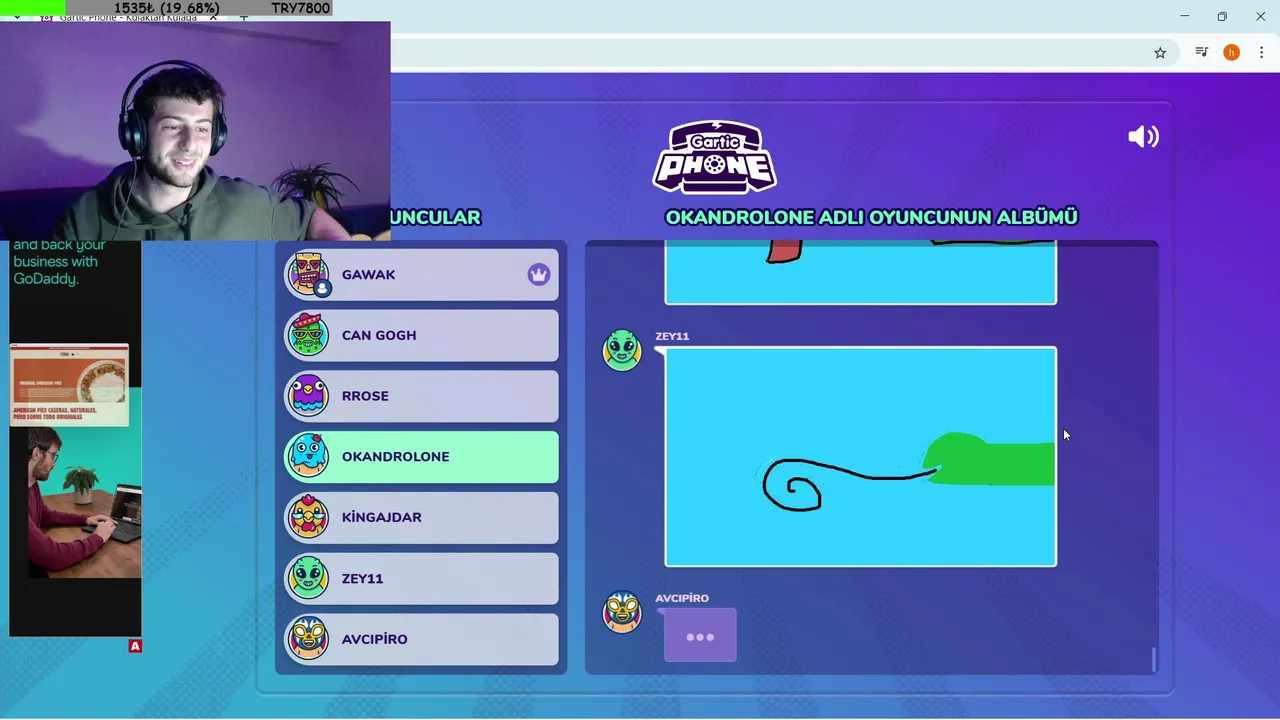The width and height of the screenshot is (1280, 720).
Task: Open GAWAK's album row
Action: click(422, 274)
